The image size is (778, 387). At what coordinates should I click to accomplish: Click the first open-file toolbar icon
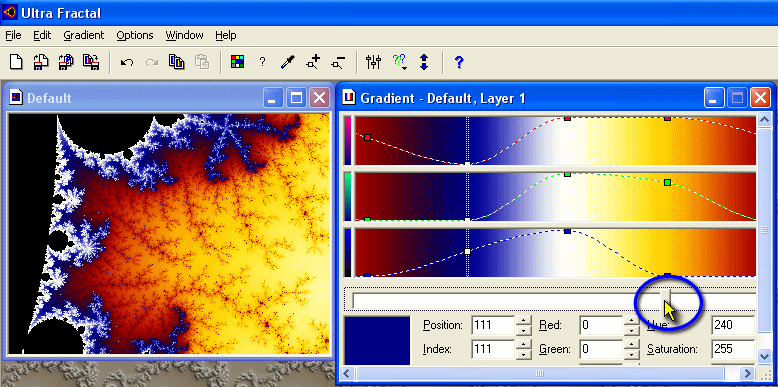[x=41, y=62]
